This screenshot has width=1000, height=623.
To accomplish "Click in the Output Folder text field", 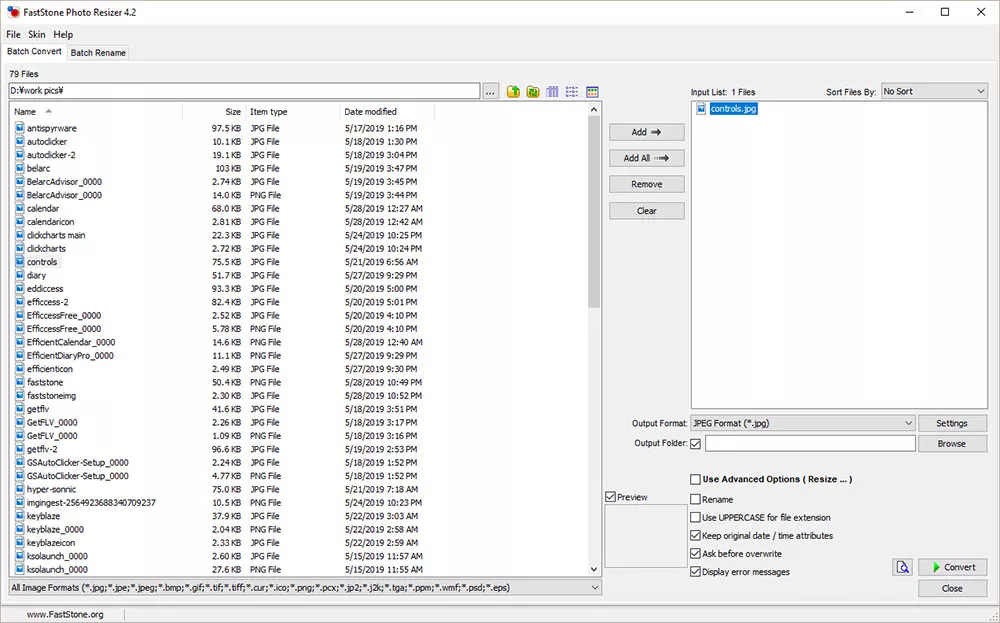I will [x=811, y=444].
